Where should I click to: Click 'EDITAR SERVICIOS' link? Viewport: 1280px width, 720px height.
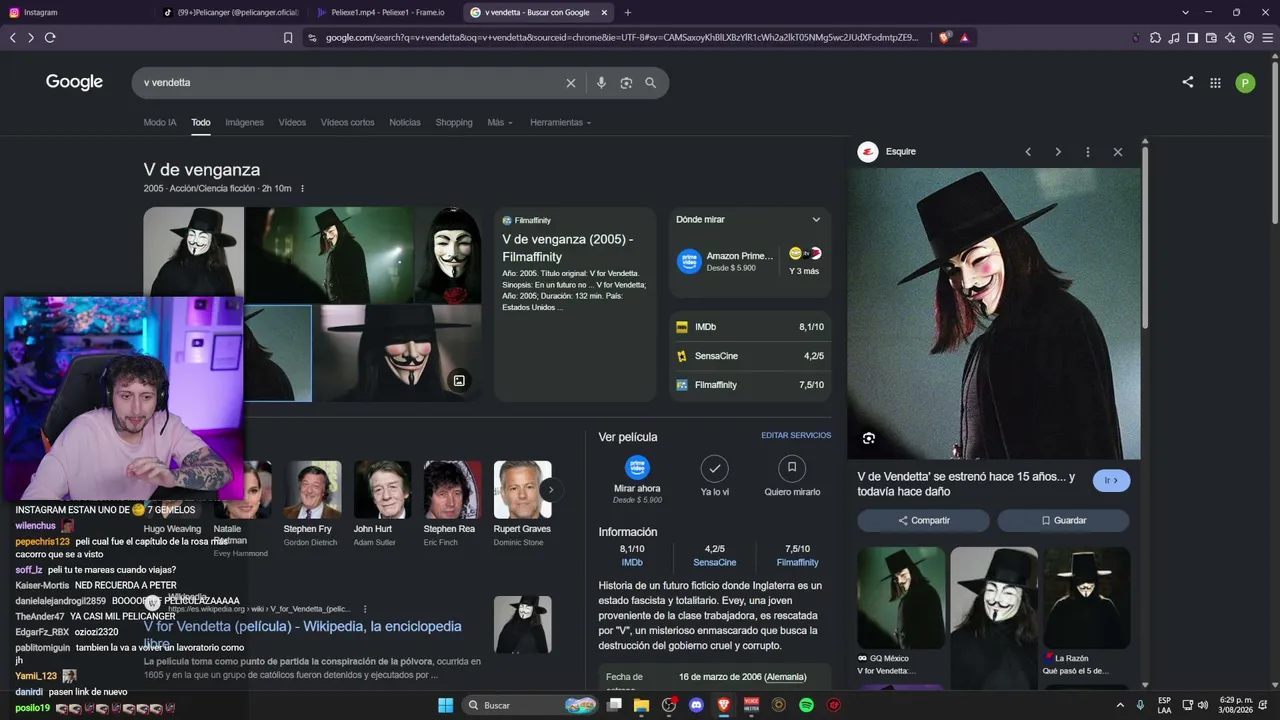coord(796,436)
